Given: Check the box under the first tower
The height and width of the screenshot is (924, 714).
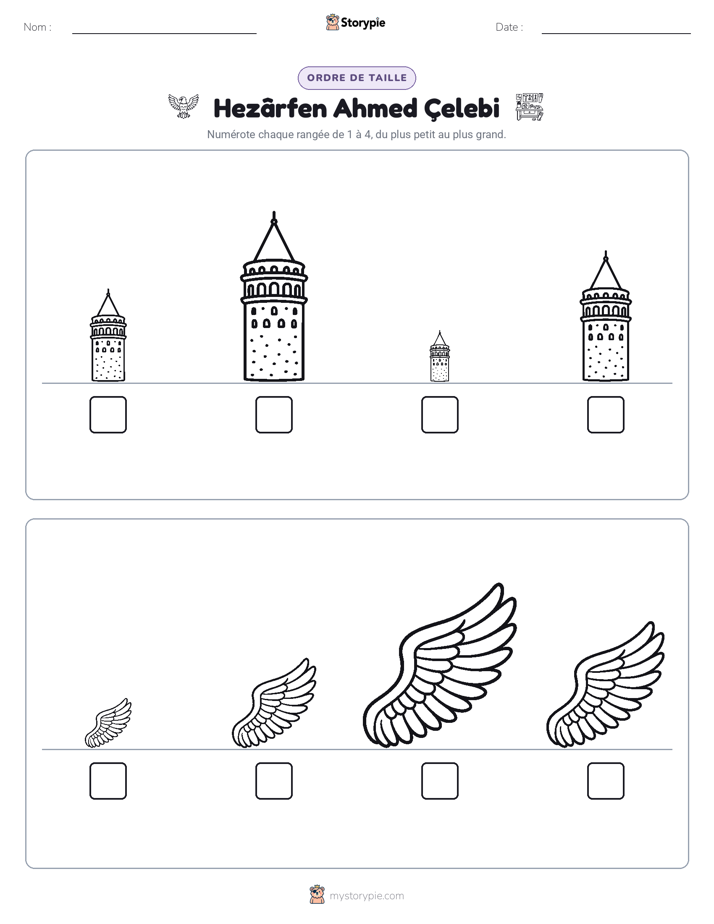Looking at the screenshot, I should (x=108, y=415).
